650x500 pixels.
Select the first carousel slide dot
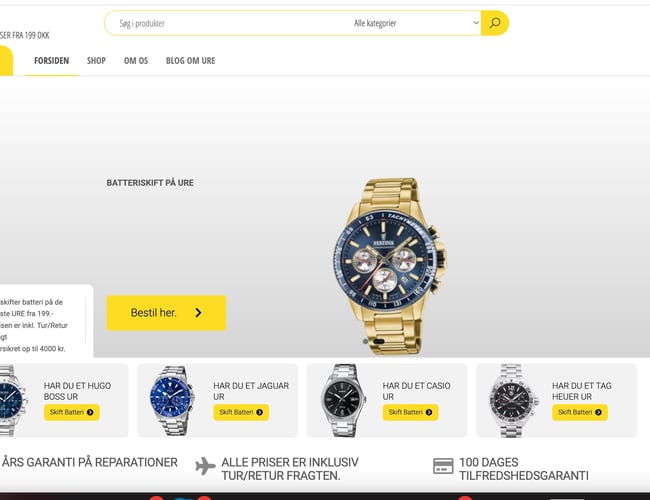[x=365, y=341]
